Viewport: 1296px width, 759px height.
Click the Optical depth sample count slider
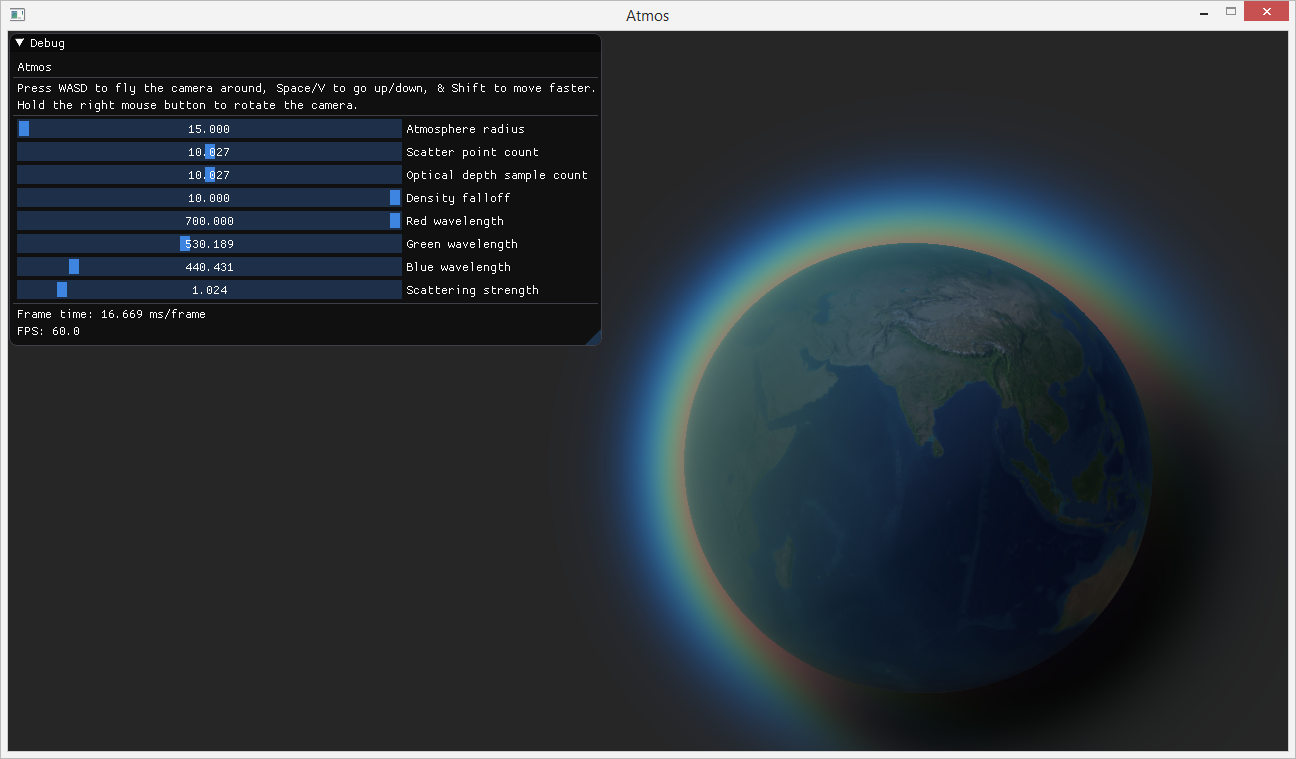pos(209,175)
